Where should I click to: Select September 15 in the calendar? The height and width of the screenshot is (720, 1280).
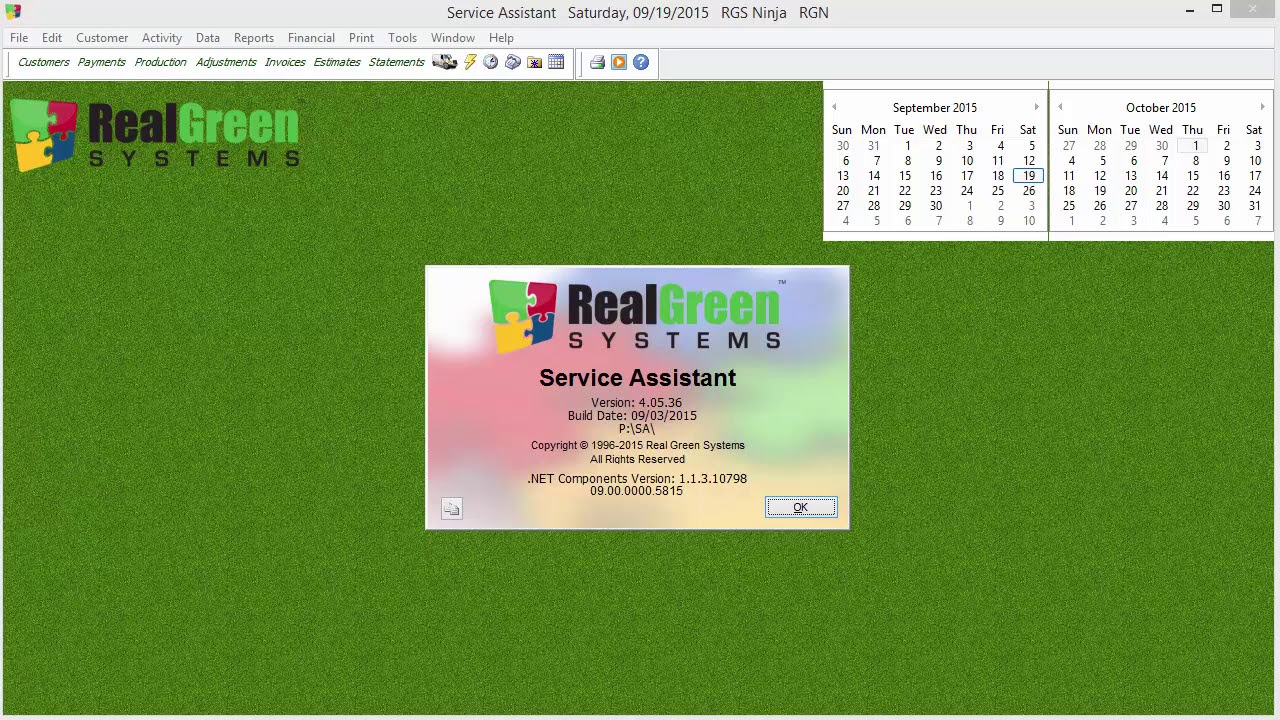click(x=905, y=176)
